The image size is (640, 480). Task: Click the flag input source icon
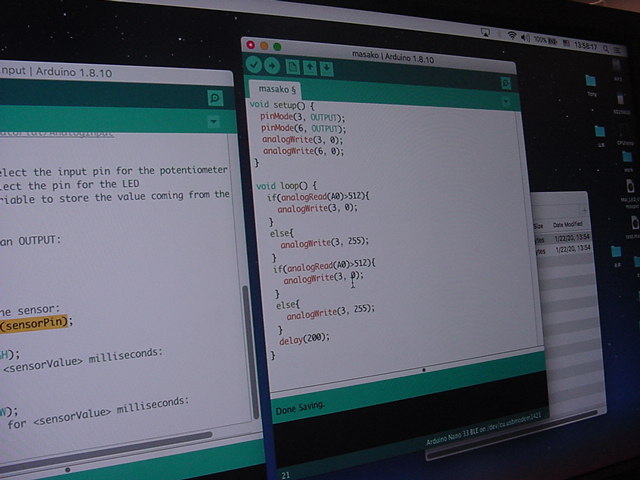click(x=566, y=43)
